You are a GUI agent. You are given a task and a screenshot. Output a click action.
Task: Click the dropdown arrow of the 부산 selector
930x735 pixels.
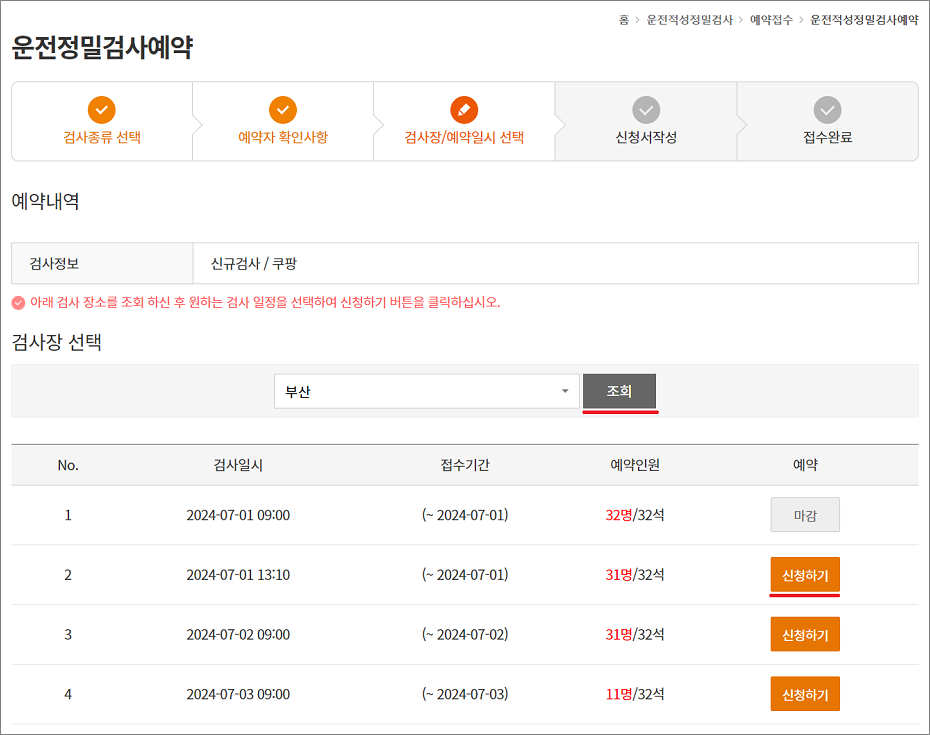565,391
